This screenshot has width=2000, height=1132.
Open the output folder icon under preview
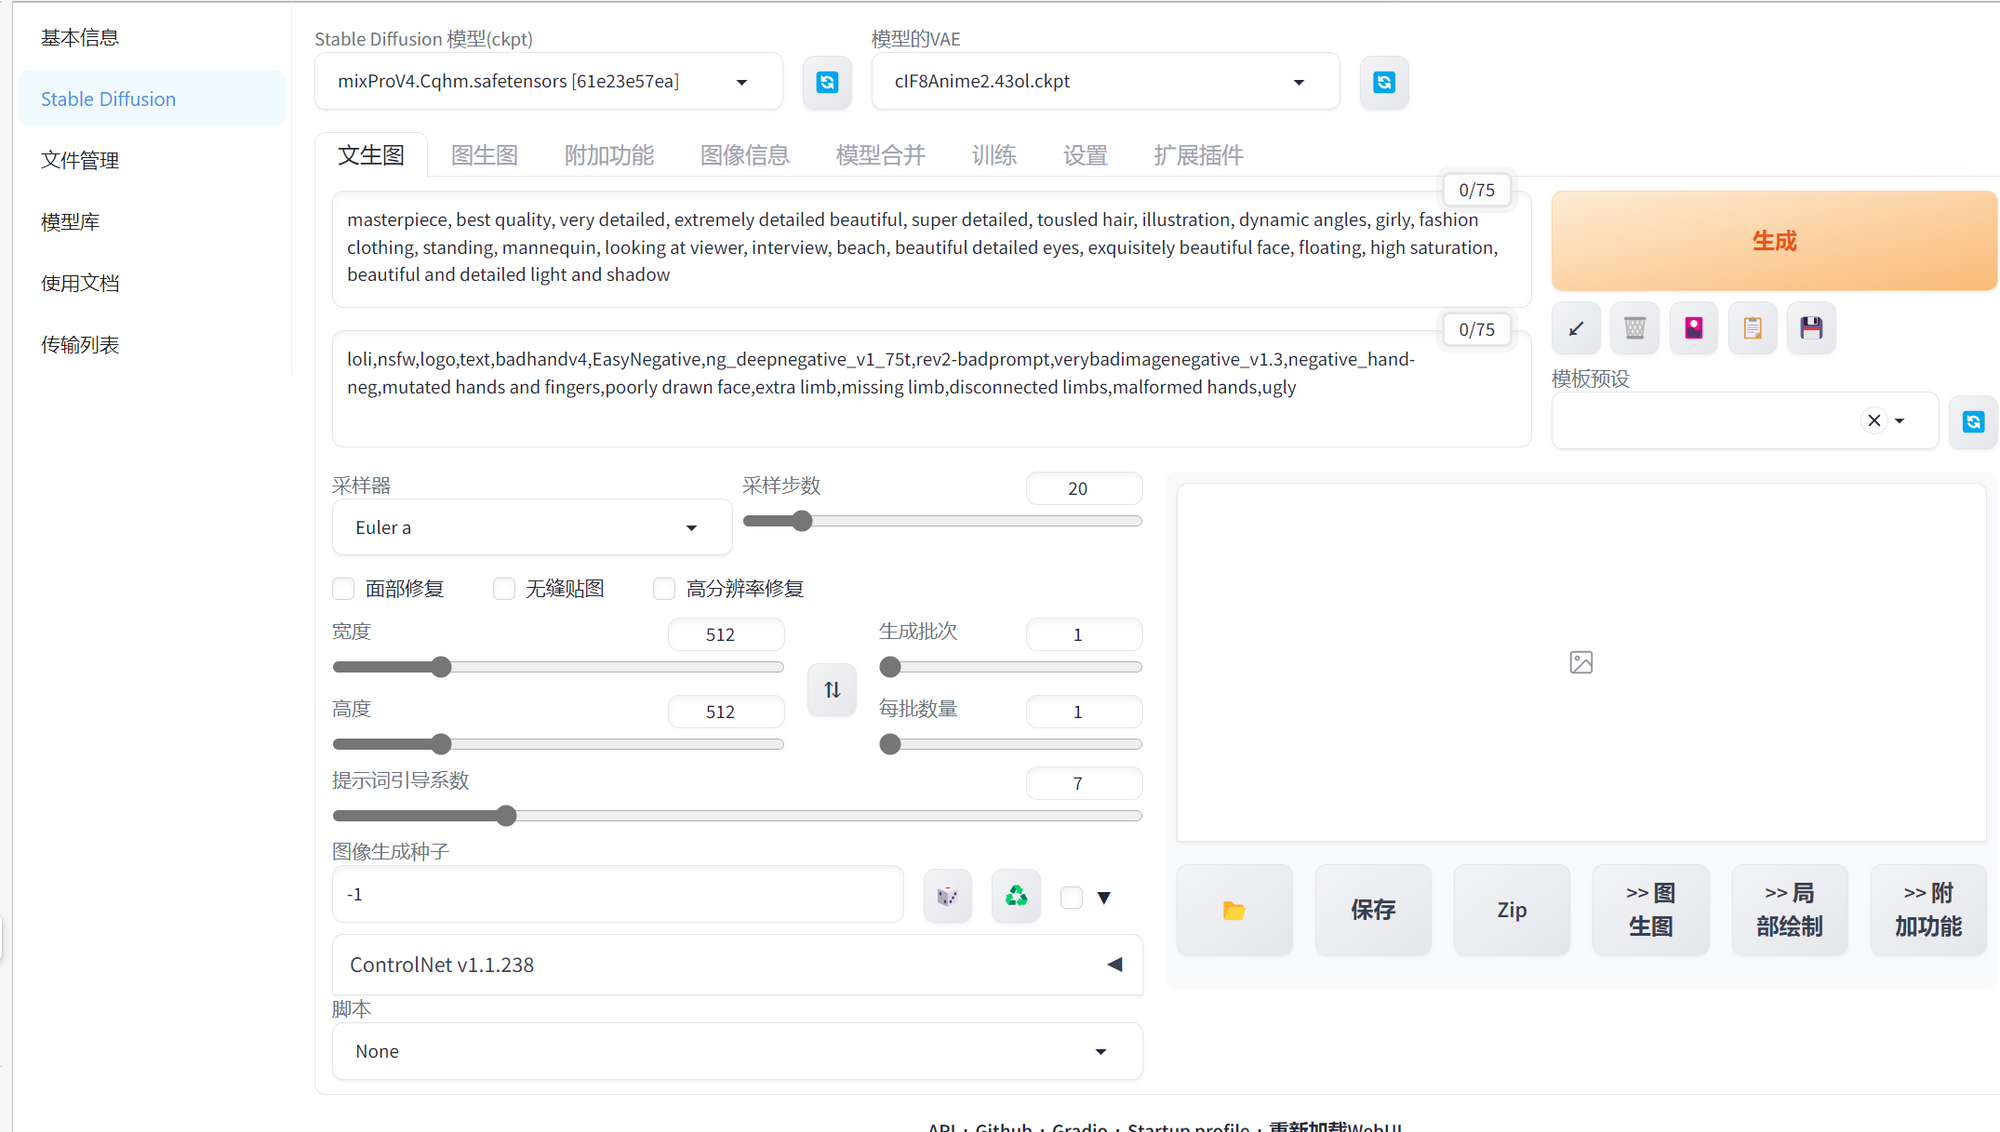coord(1234,909)
